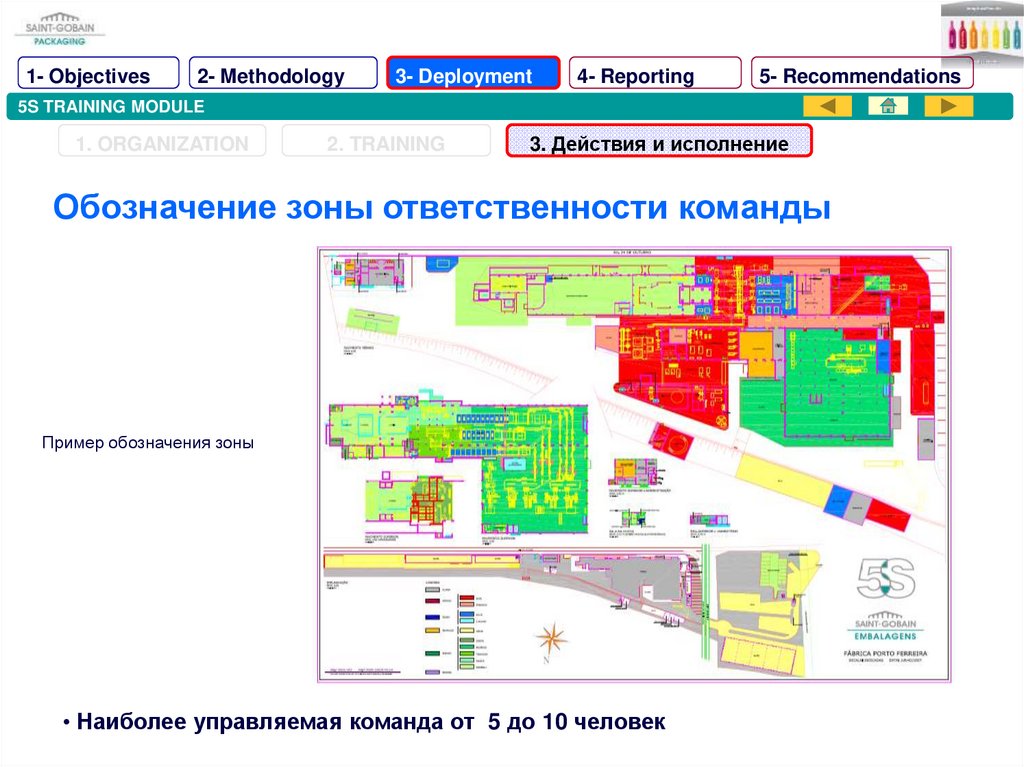Click the next slide arrow button

tap(948, 106)
